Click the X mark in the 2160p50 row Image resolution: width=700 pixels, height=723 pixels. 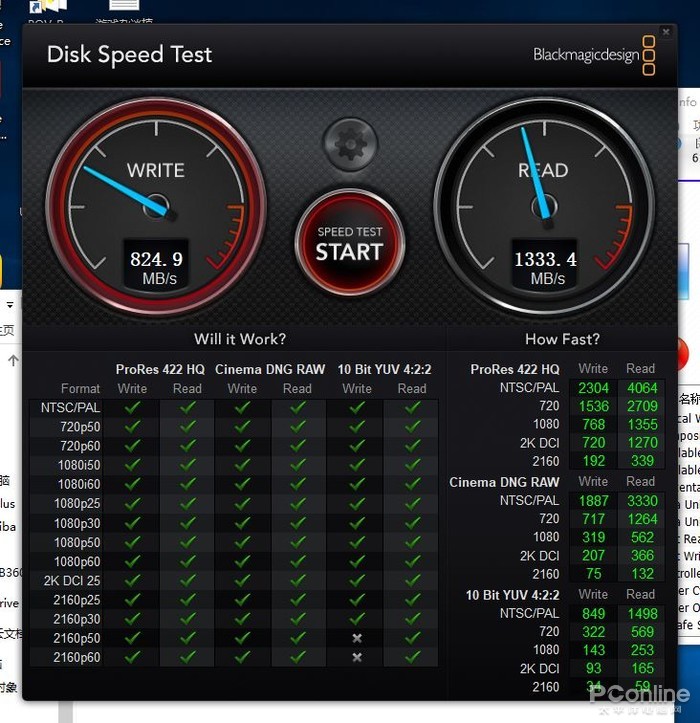357,638
